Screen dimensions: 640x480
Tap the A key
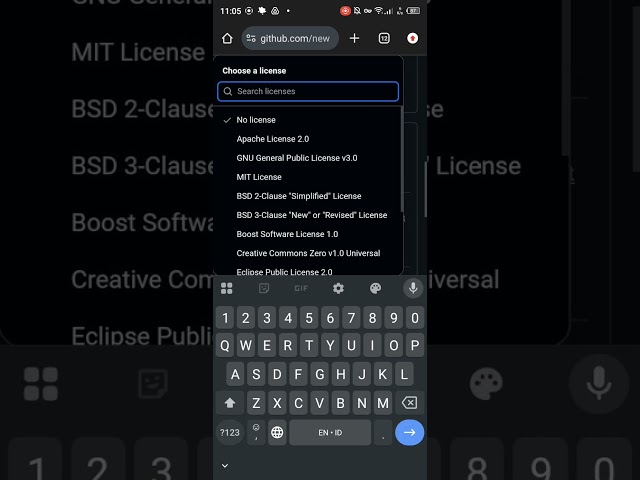click(x=235, y=374)
